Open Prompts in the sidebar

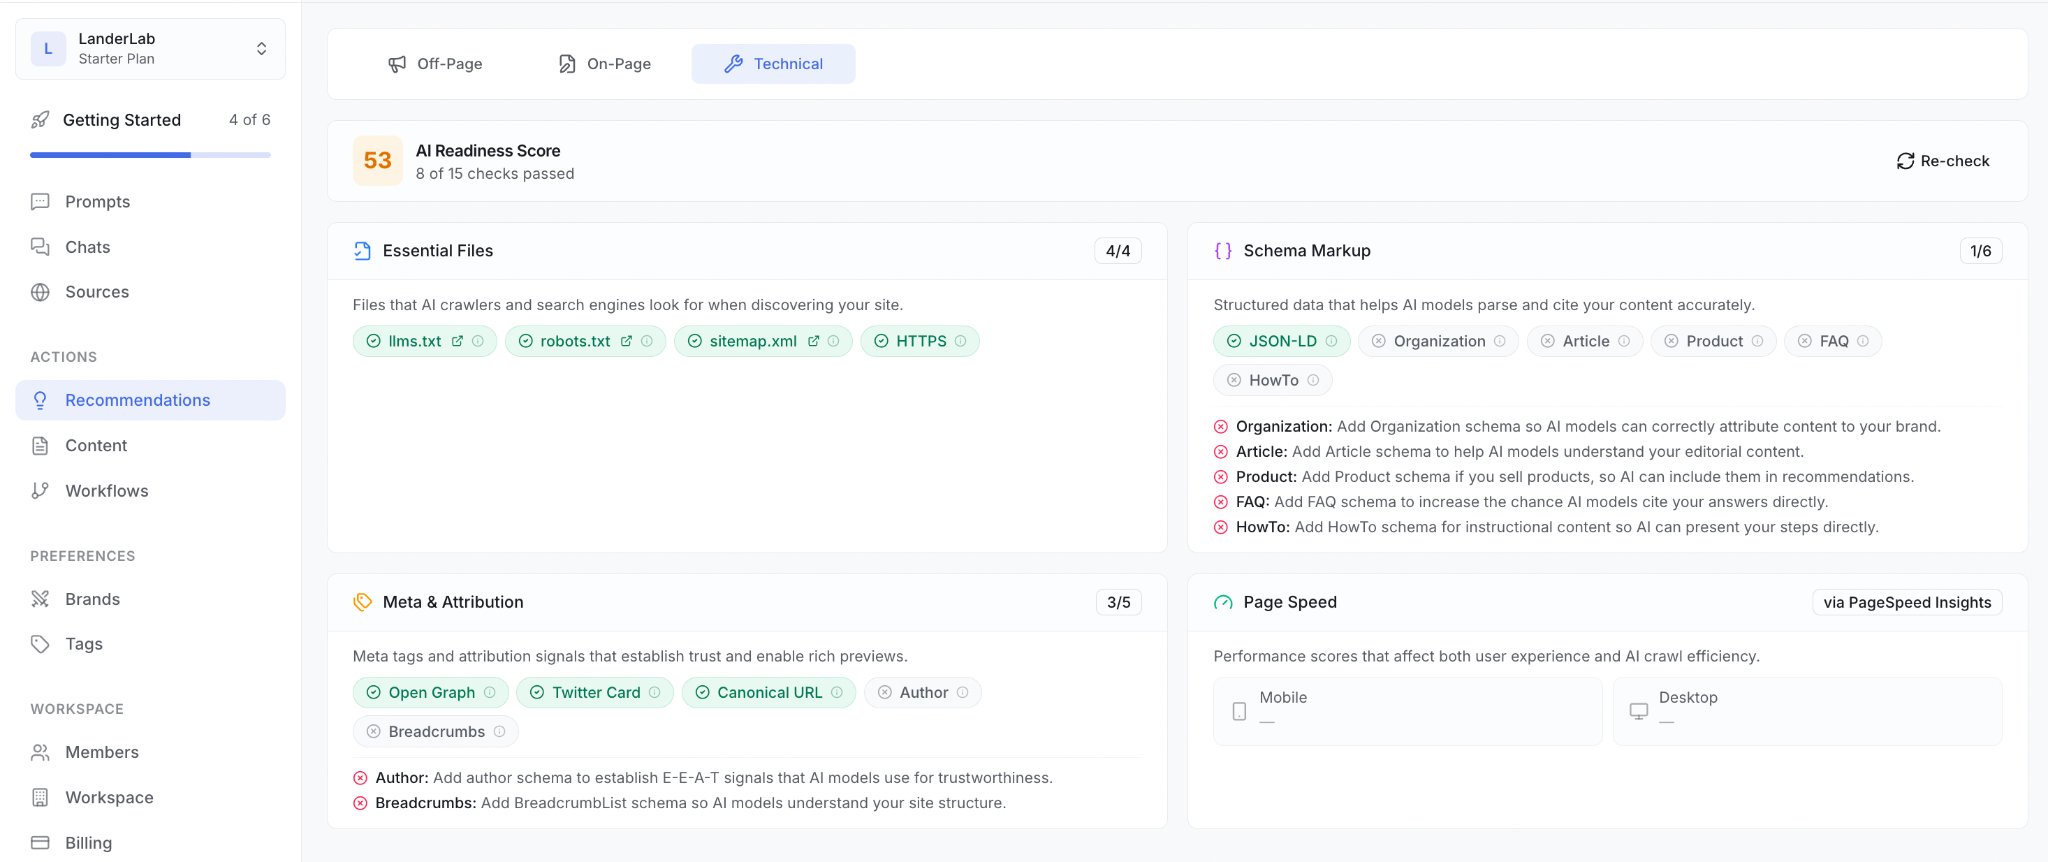[97, 202]
